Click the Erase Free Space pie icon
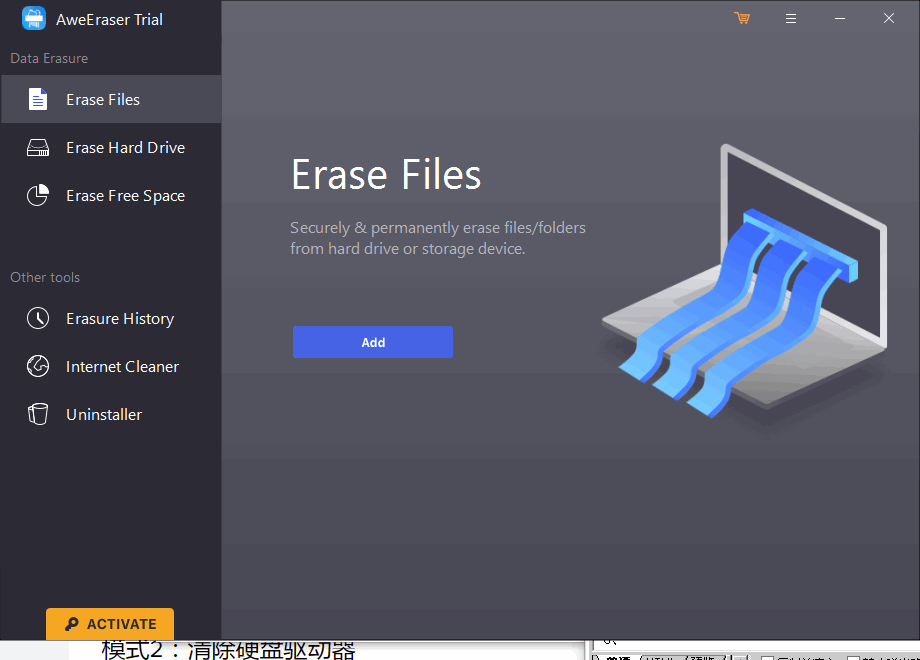 pyautogui.click(x=38, y=195)
